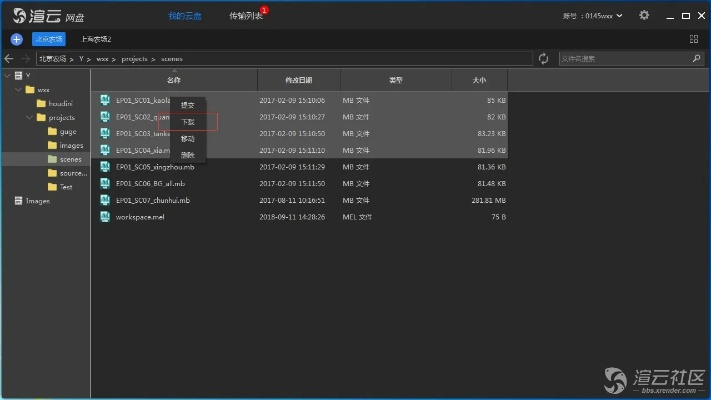Open settings via the gear icon
This screenshot has height=400, width=711.
coord(644,16)
